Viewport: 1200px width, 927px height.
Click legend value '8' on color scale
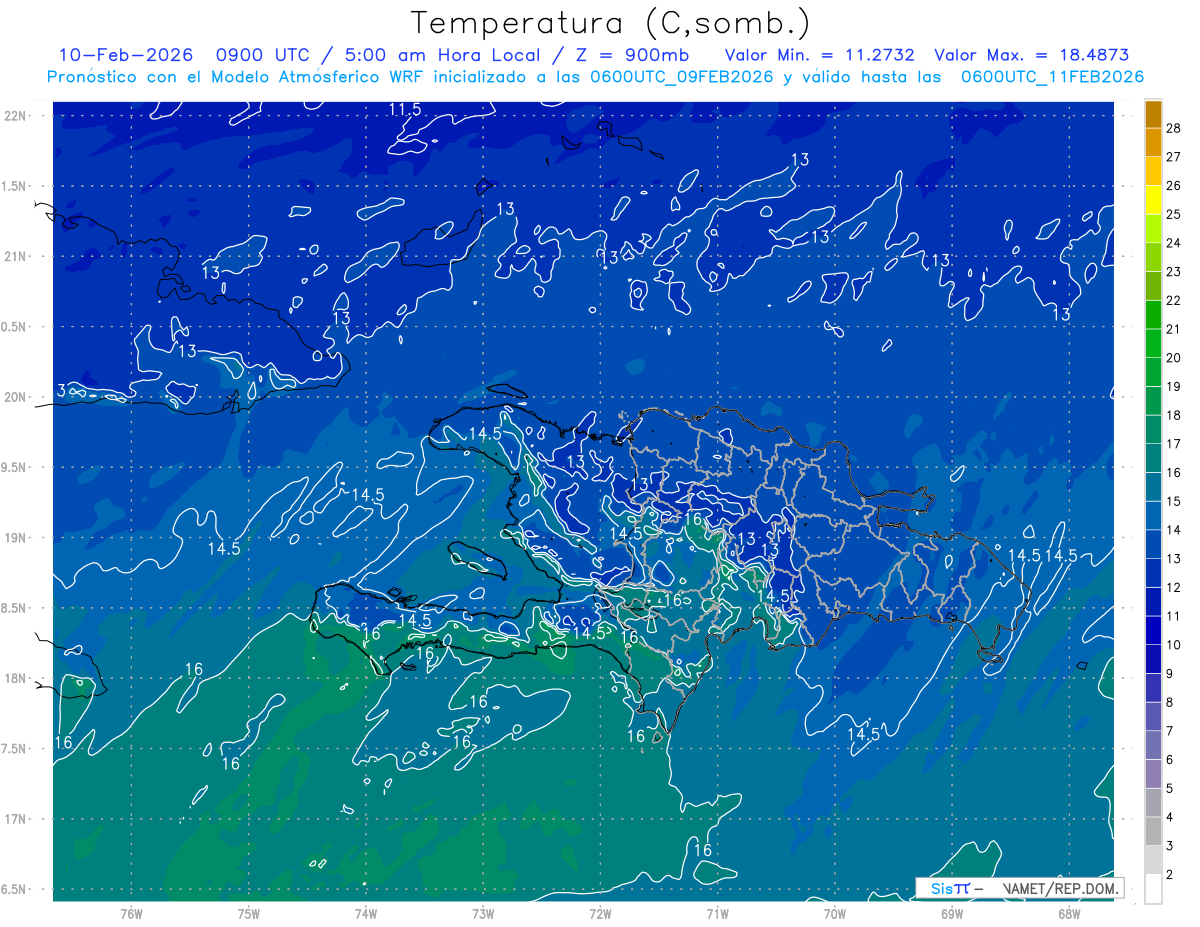[1169, 702]
